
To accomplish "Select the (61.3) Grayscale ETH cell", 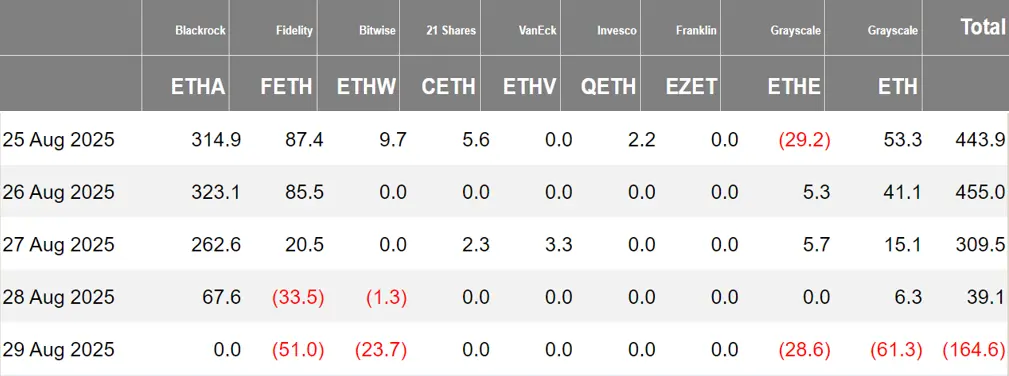I will (x=896, y=350).
